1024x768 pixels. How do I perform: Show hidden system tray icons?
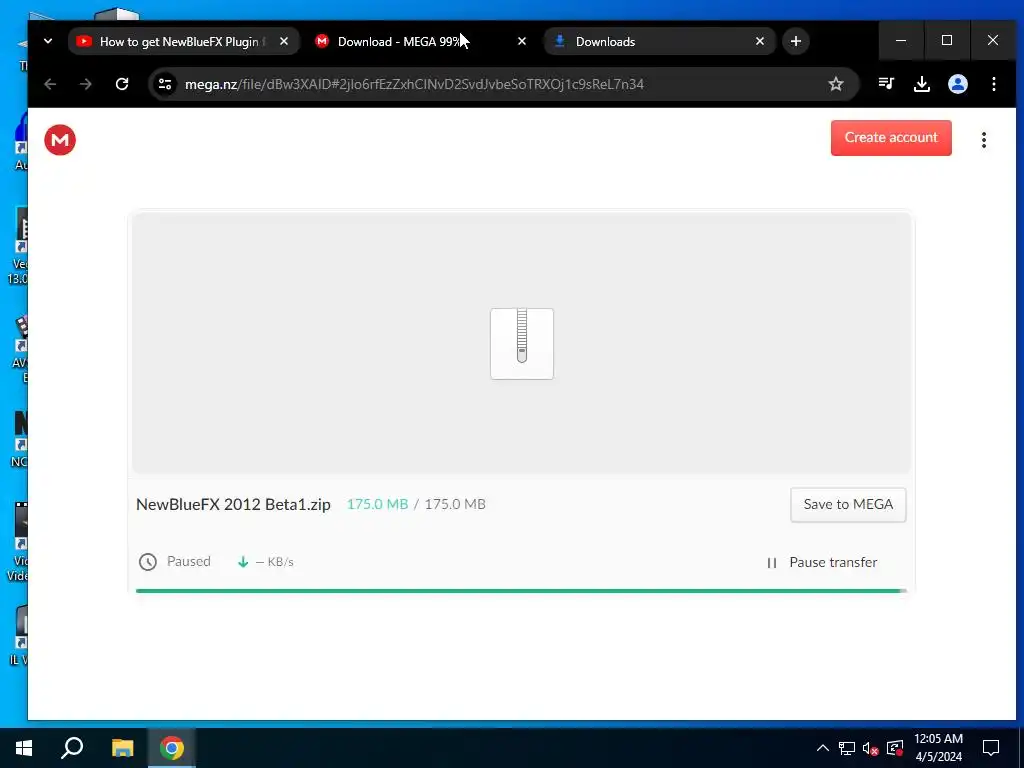tap(823, 748)
